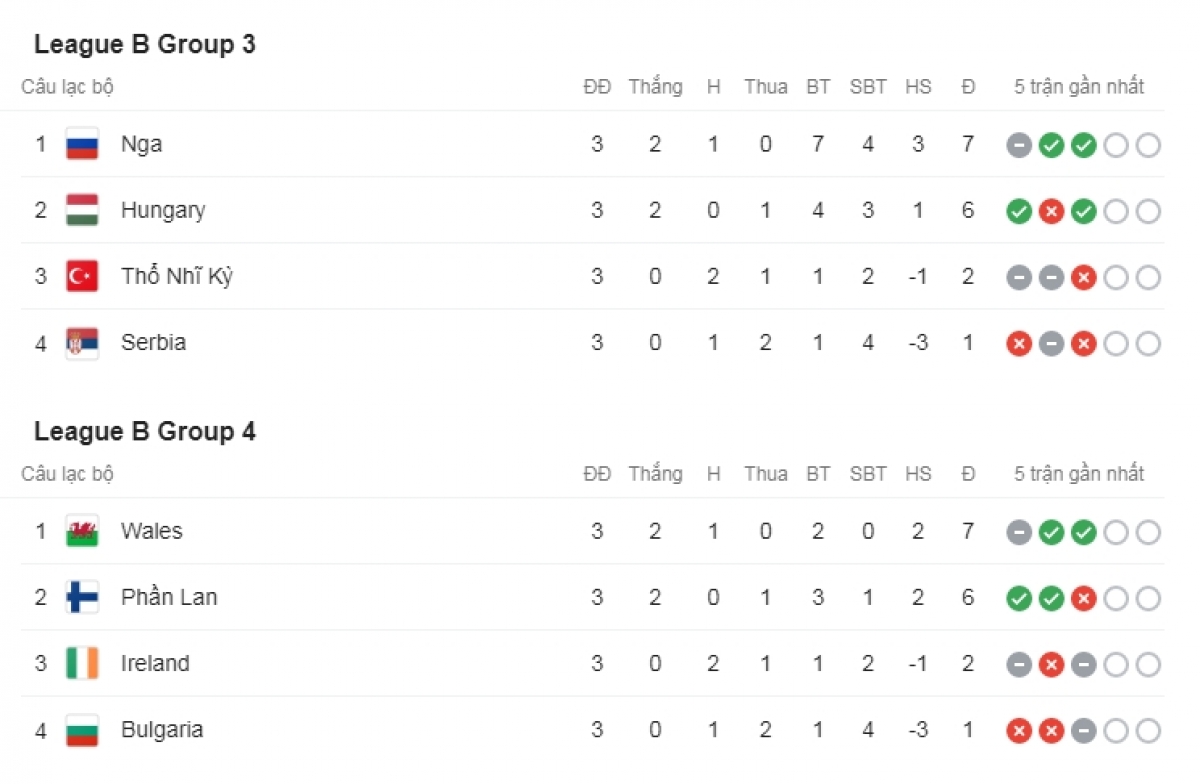1200x784 pixels.
Task: Click the Thắng column header in Group 3
Action: coord(655,87)
